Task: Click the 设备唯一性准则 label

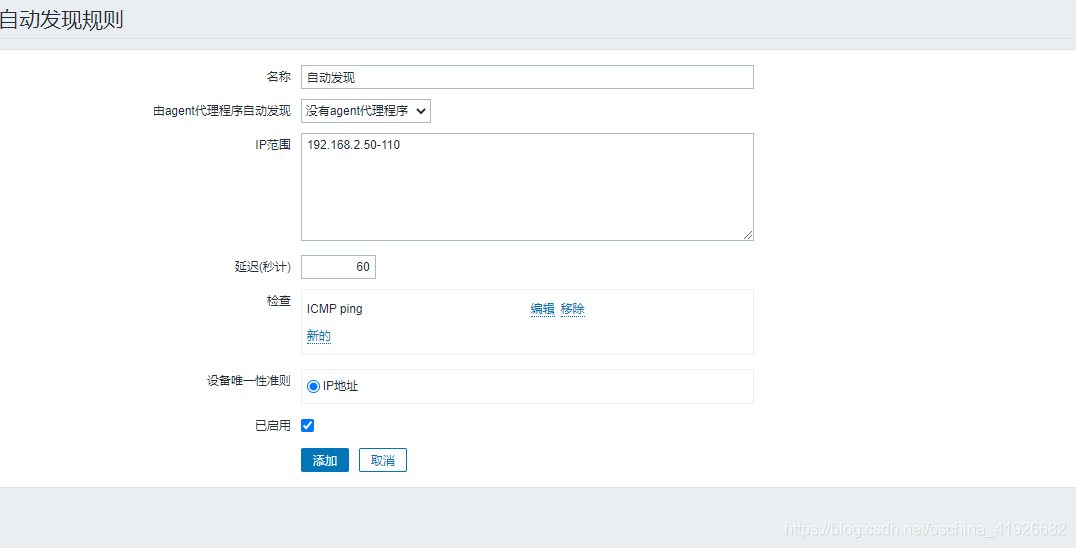Action: click(249, 381)
